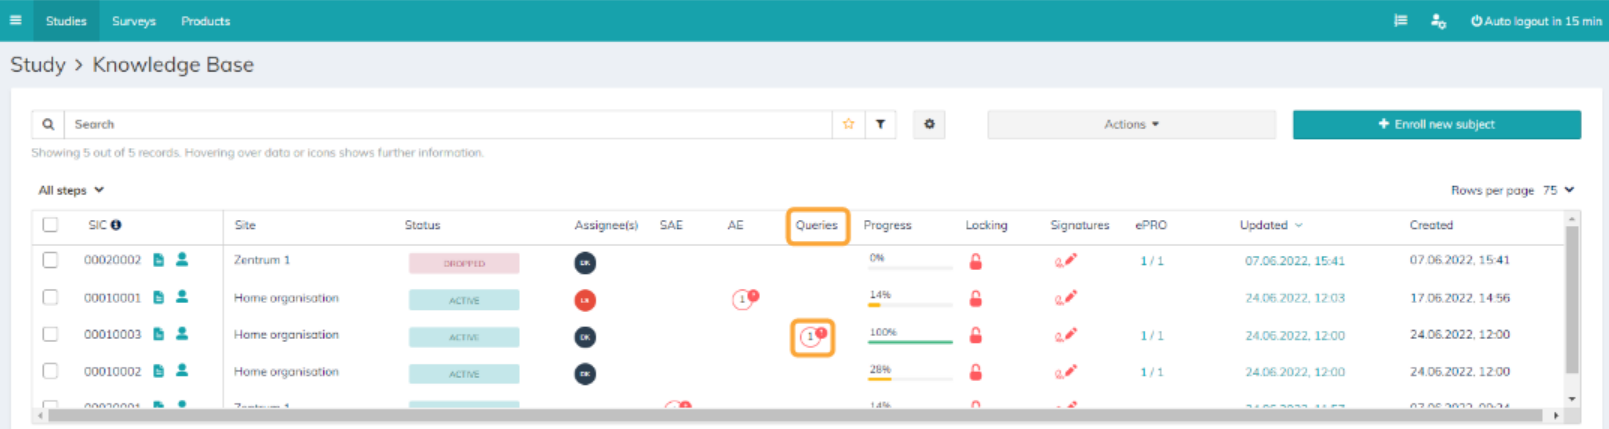Image resolution: width=1609 pixels, height=429 pixels.
Task: Click the lock icon for subject 00010003
Action: [x=975, y=335]
